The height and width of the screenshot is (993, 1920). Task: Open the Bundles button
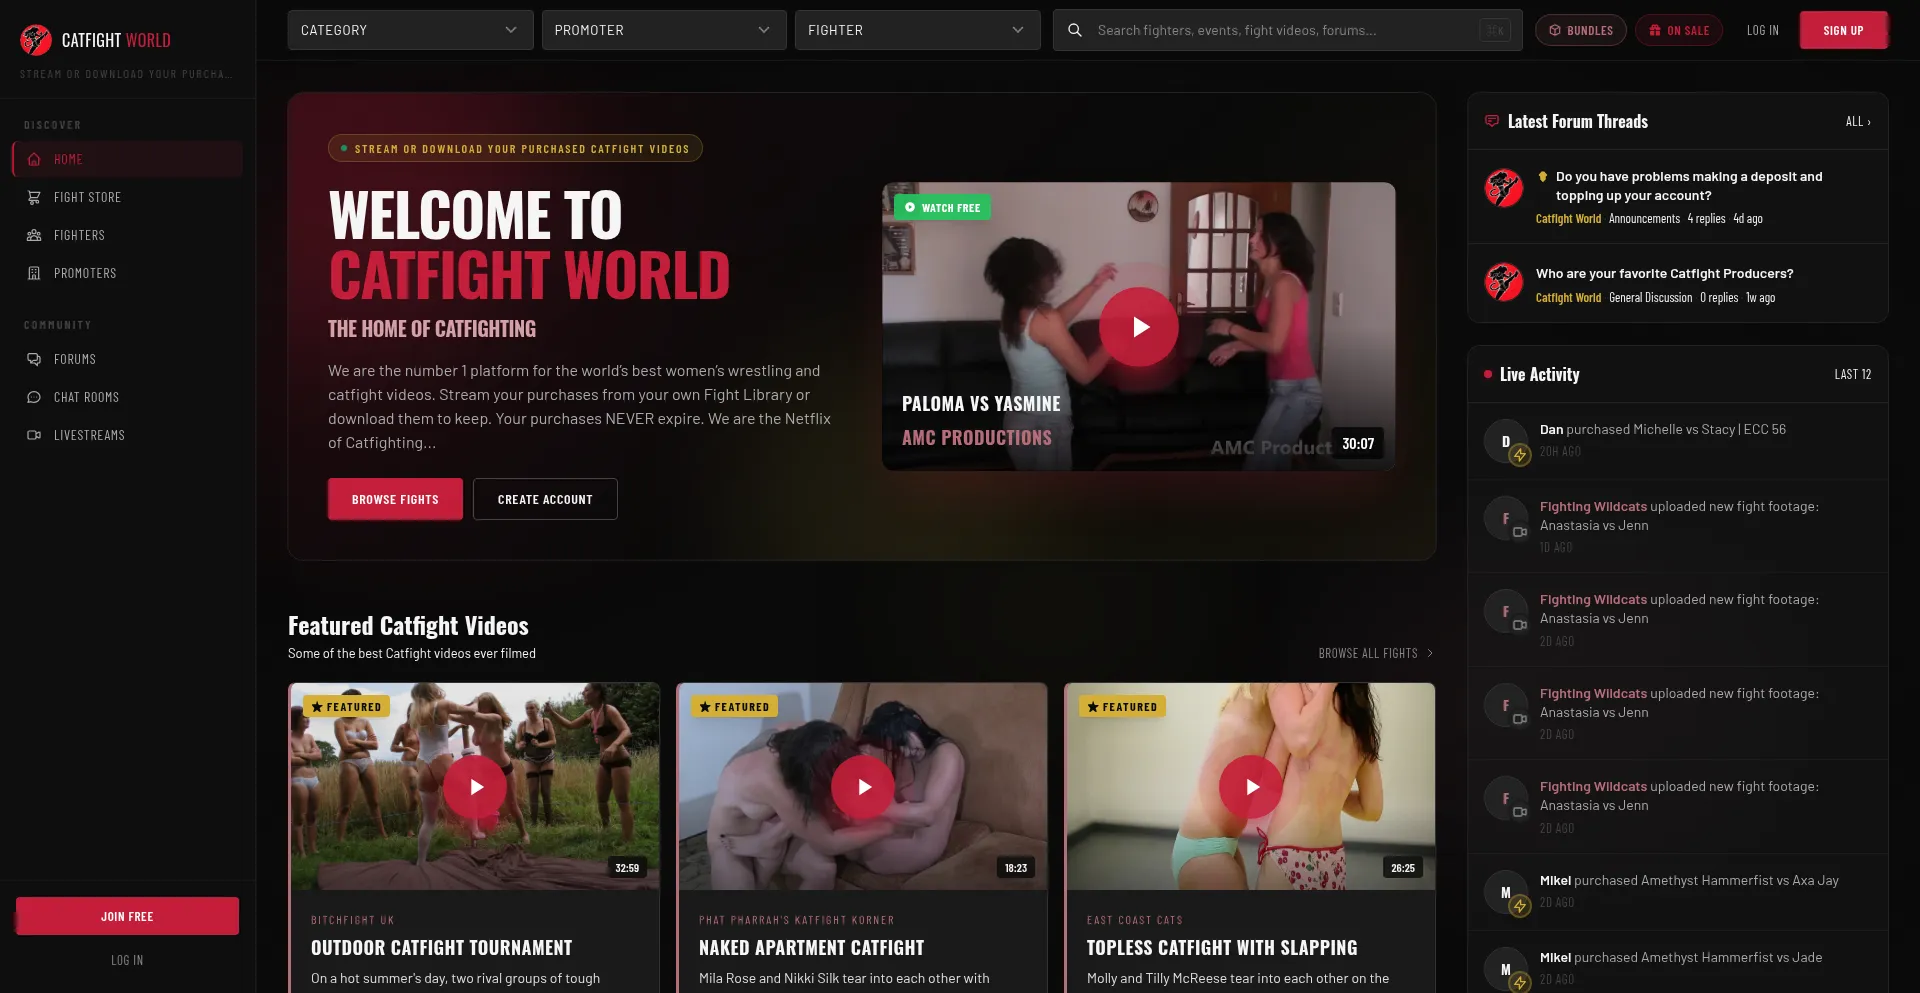[1581, 30]
